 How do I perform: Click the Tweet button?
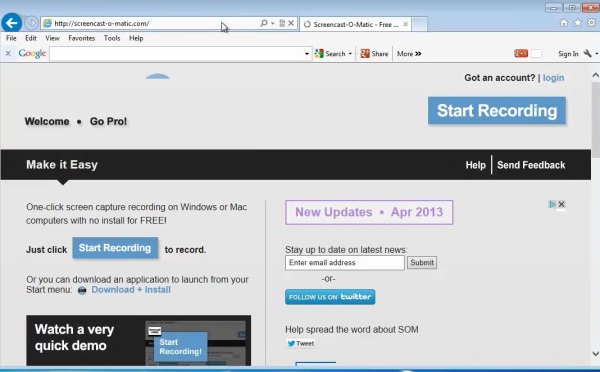(301, 343)
